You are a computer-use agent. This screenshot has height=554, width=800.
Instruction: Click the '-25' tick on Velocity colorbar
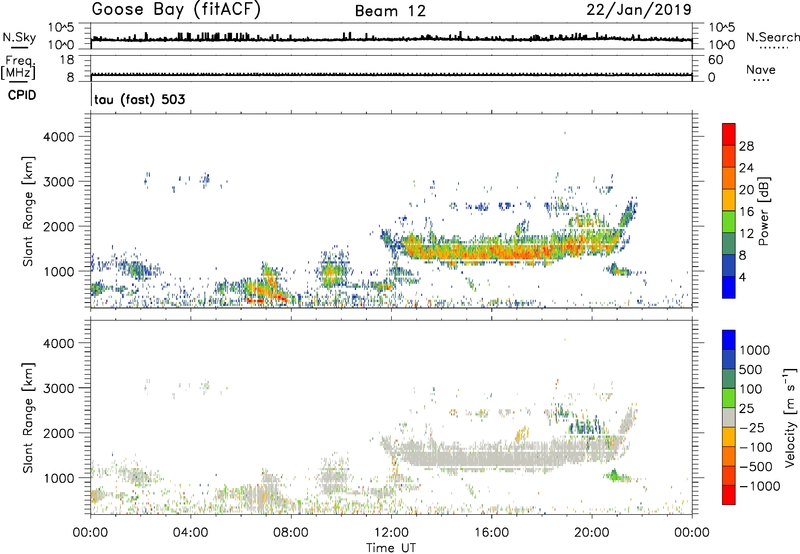[x=752, y=427]
